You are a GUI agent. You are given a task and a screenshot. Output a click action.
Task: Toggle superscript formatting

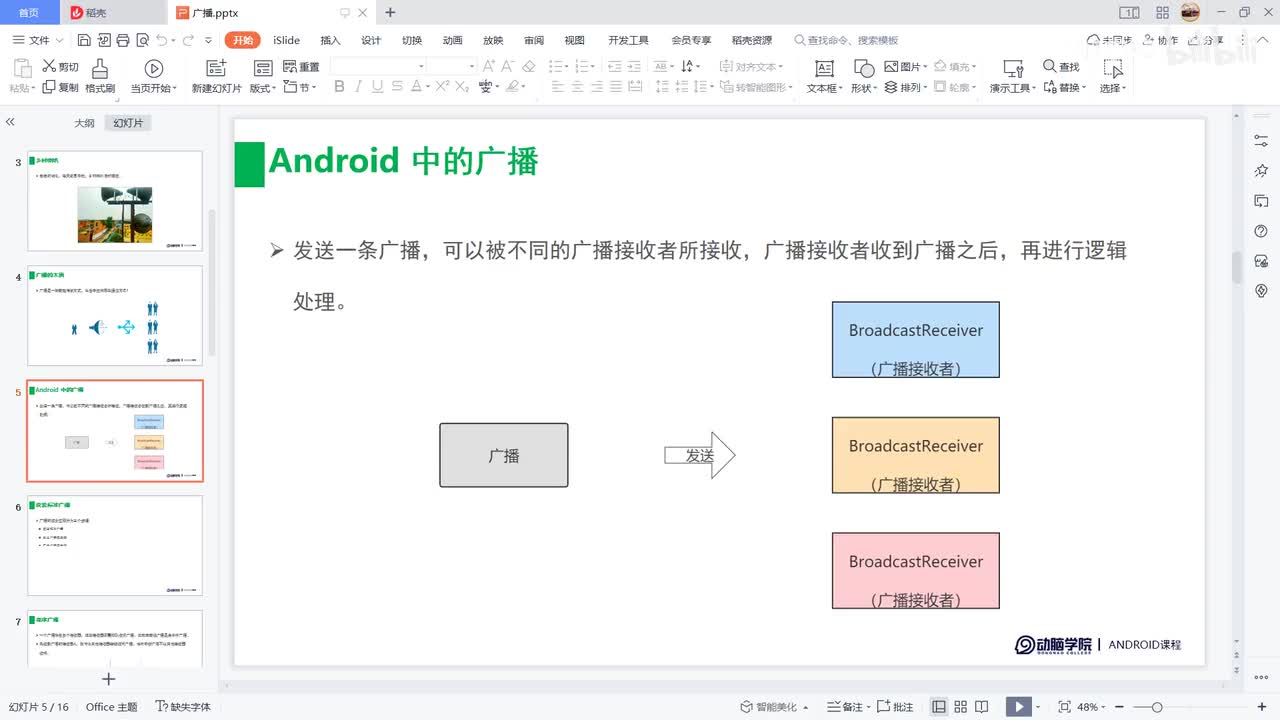point(442,87)
